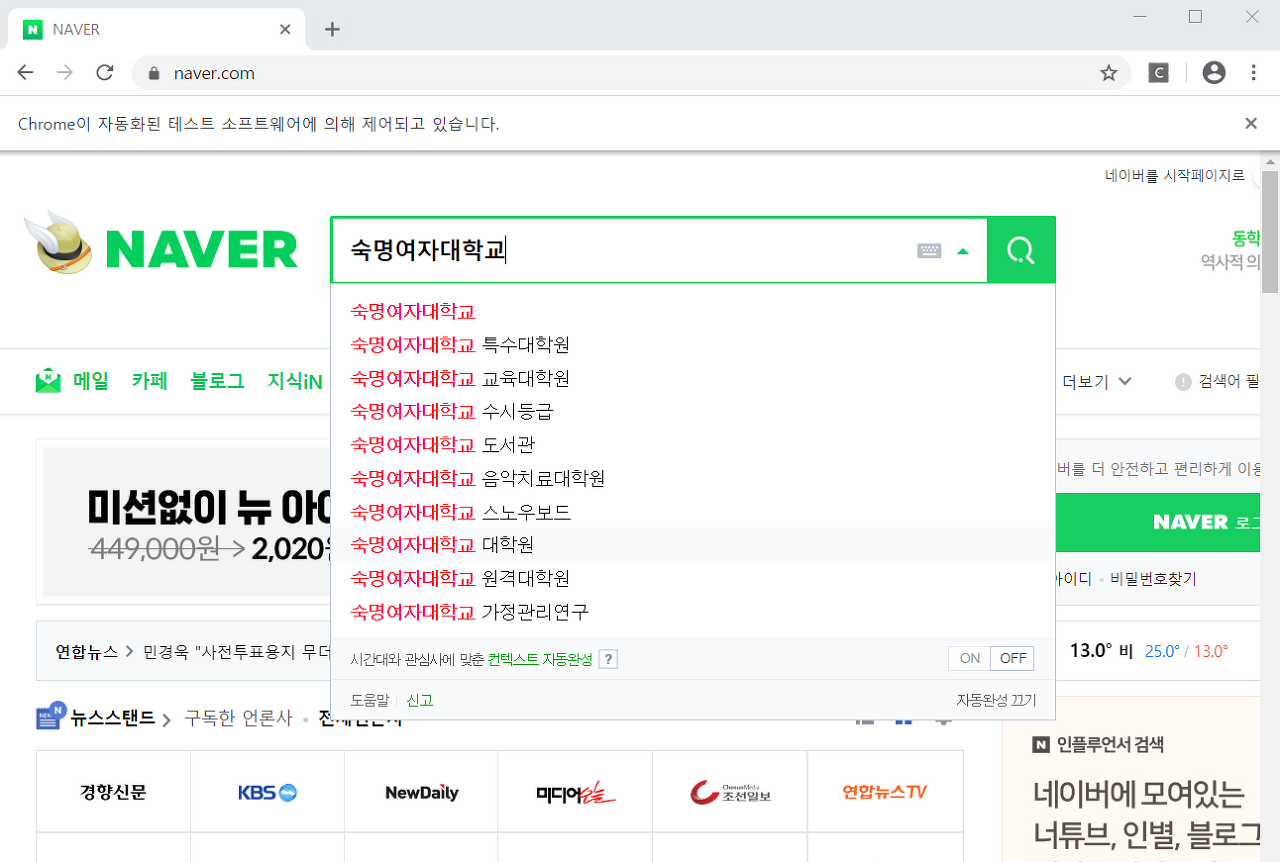The image size is (1280, 862).
Task: Dismiss the automated test software infobar
Action: coord(1251,123)
